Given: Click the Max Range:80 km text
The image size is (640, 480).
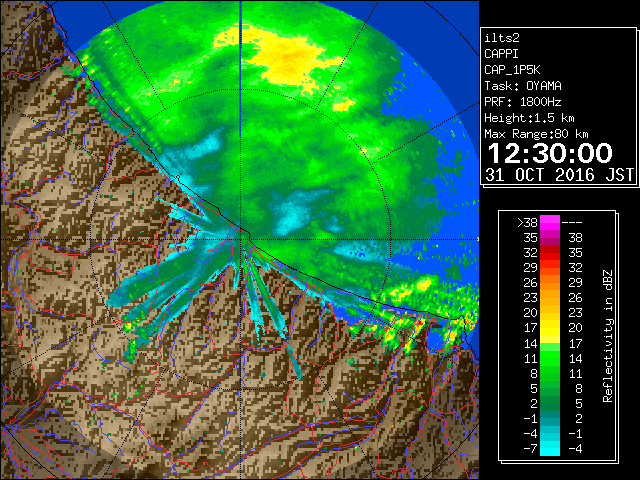Looking at the screenshot, I should point(536,134).
